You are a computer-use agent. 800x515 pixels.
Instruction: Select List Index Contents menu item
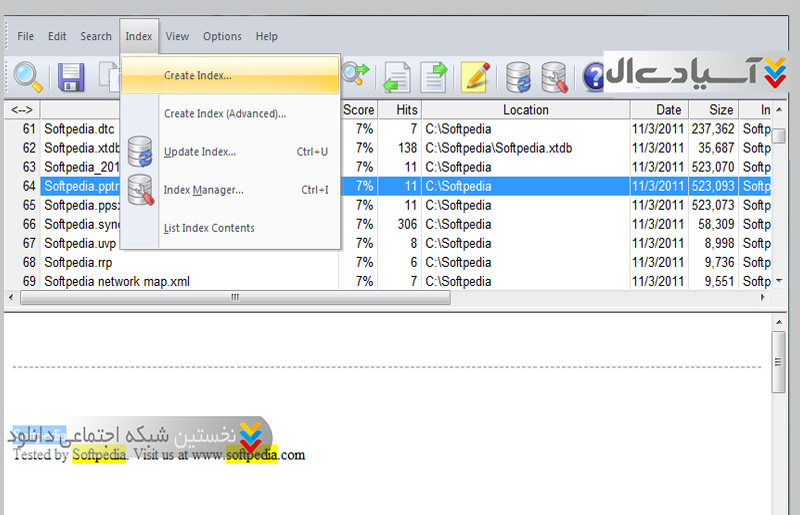coord(209,228)
